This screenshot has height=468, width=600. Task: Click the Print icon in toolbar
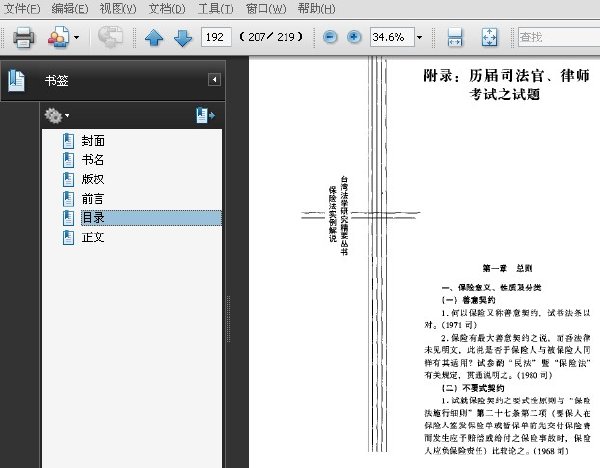(24, 37)
